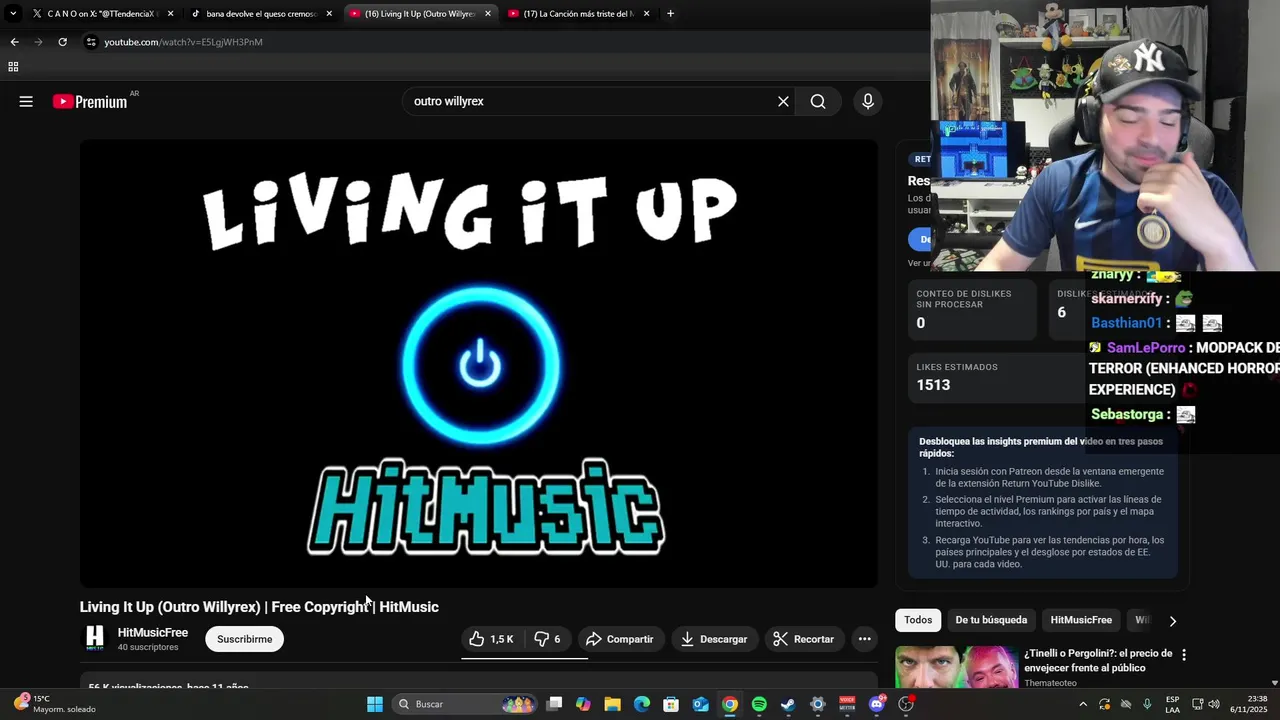Open options for the Tinelli o Pergolini video
This screenshot has height=720, width=1280.
click(1184, 655)
